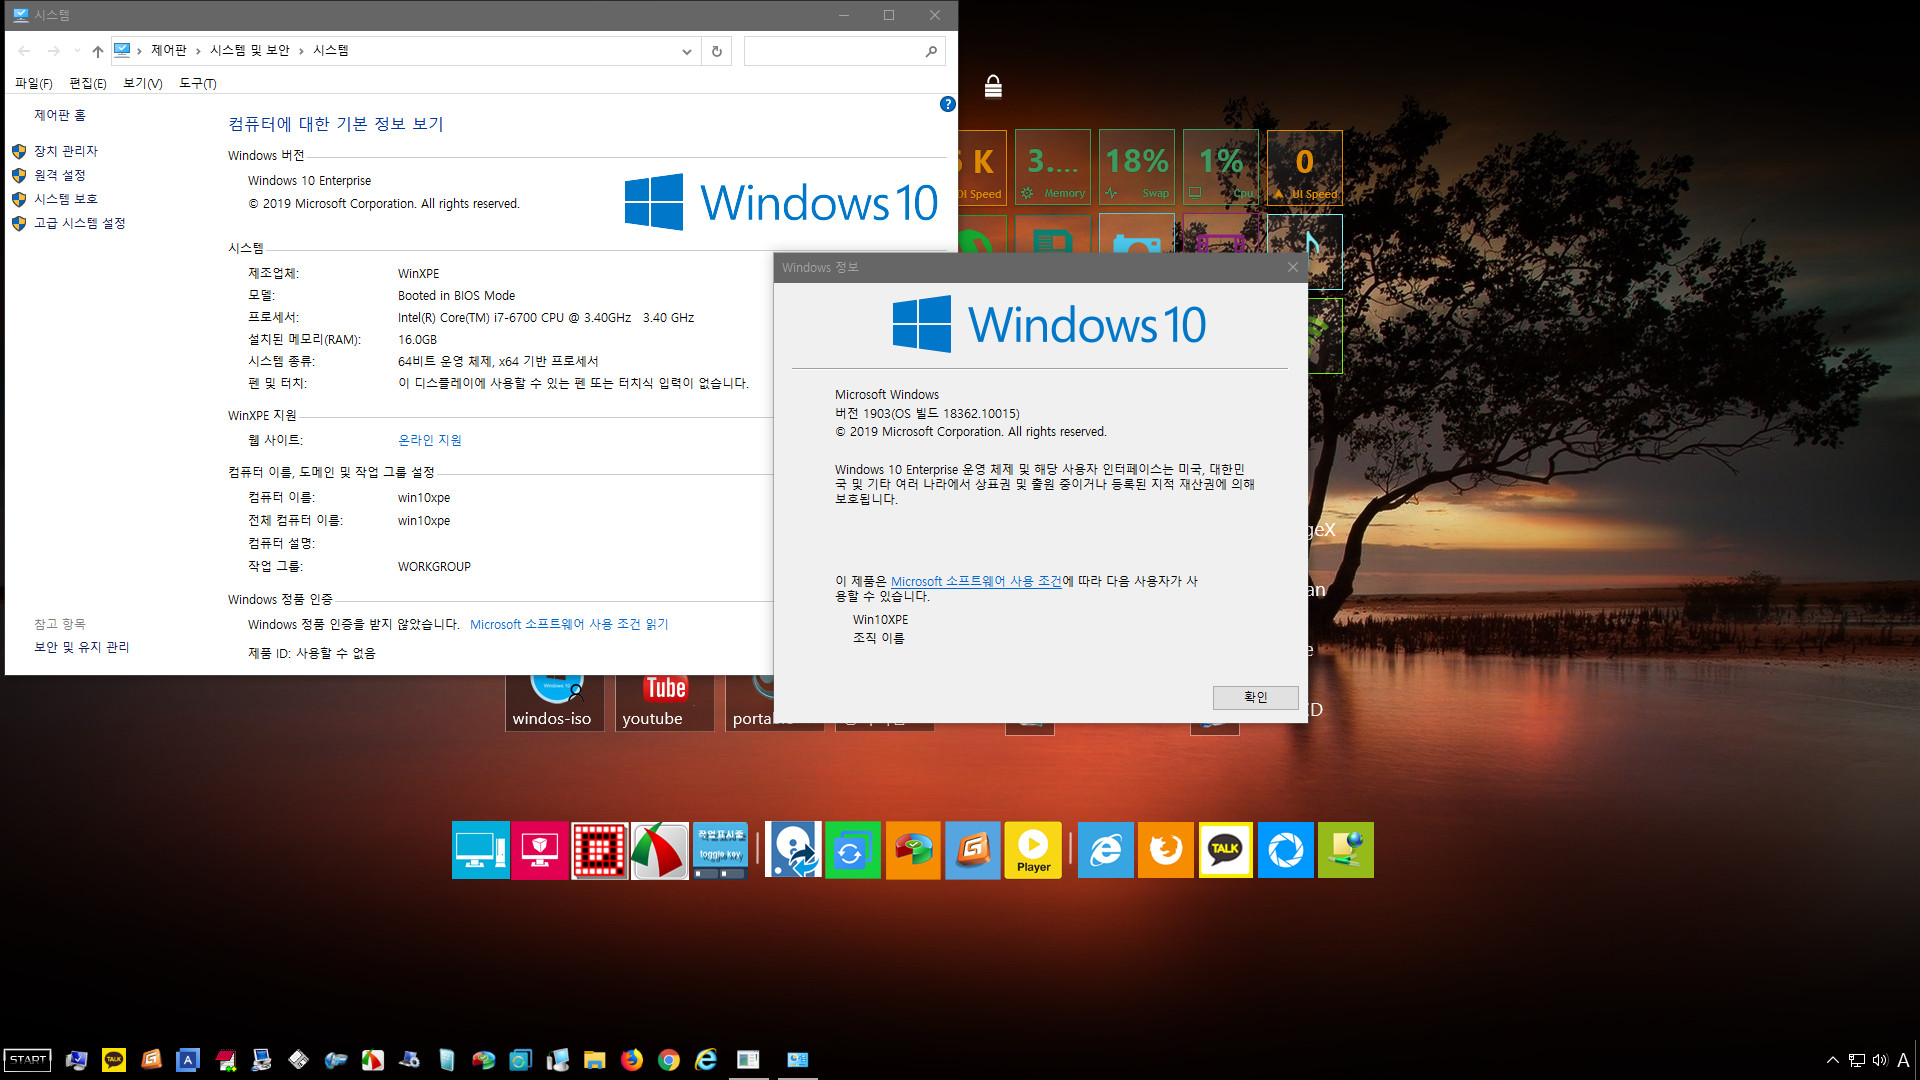The height and width of the screenshot is (1080, 1920).
Task: Open recent locations dropdown arrow
Action: pyautogui.click(x=77, y=51)
